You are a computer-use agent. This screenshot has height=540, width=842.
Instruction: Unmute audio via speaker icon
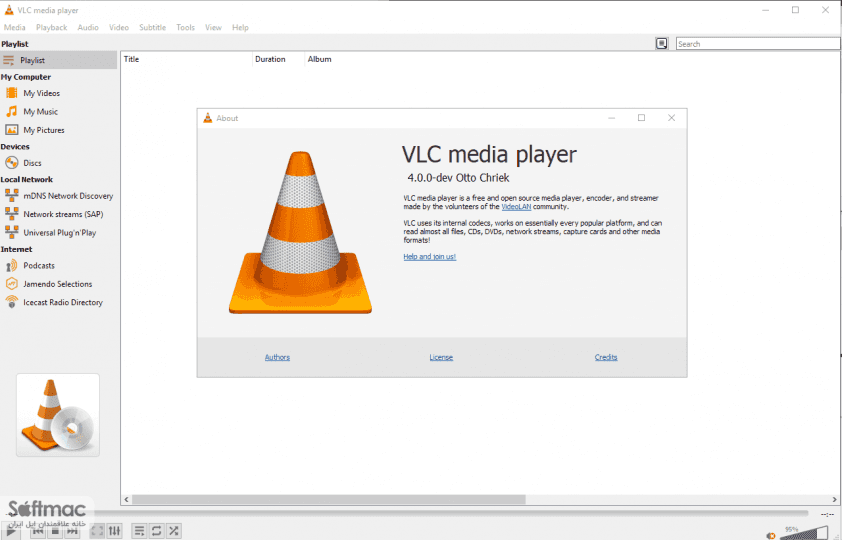tap(771, 535)
